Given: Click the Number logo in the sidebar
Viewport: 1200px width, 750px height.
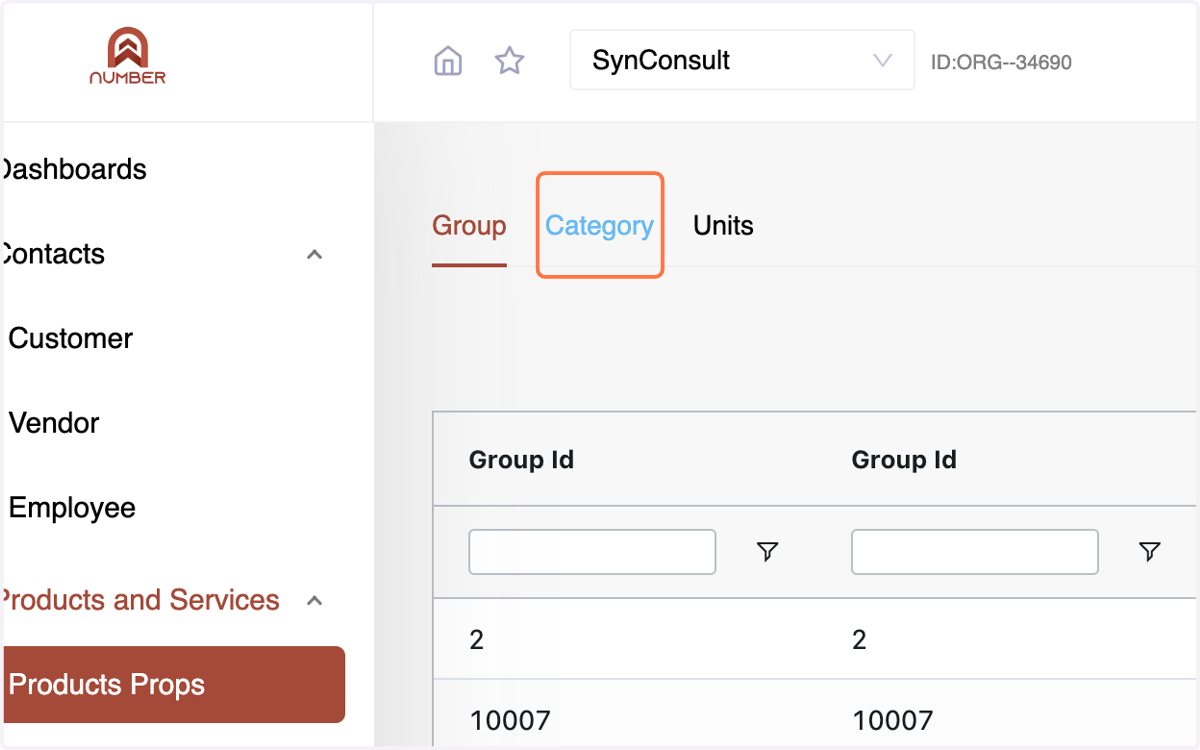Looking at the screenshot, I should click(127, 56).
